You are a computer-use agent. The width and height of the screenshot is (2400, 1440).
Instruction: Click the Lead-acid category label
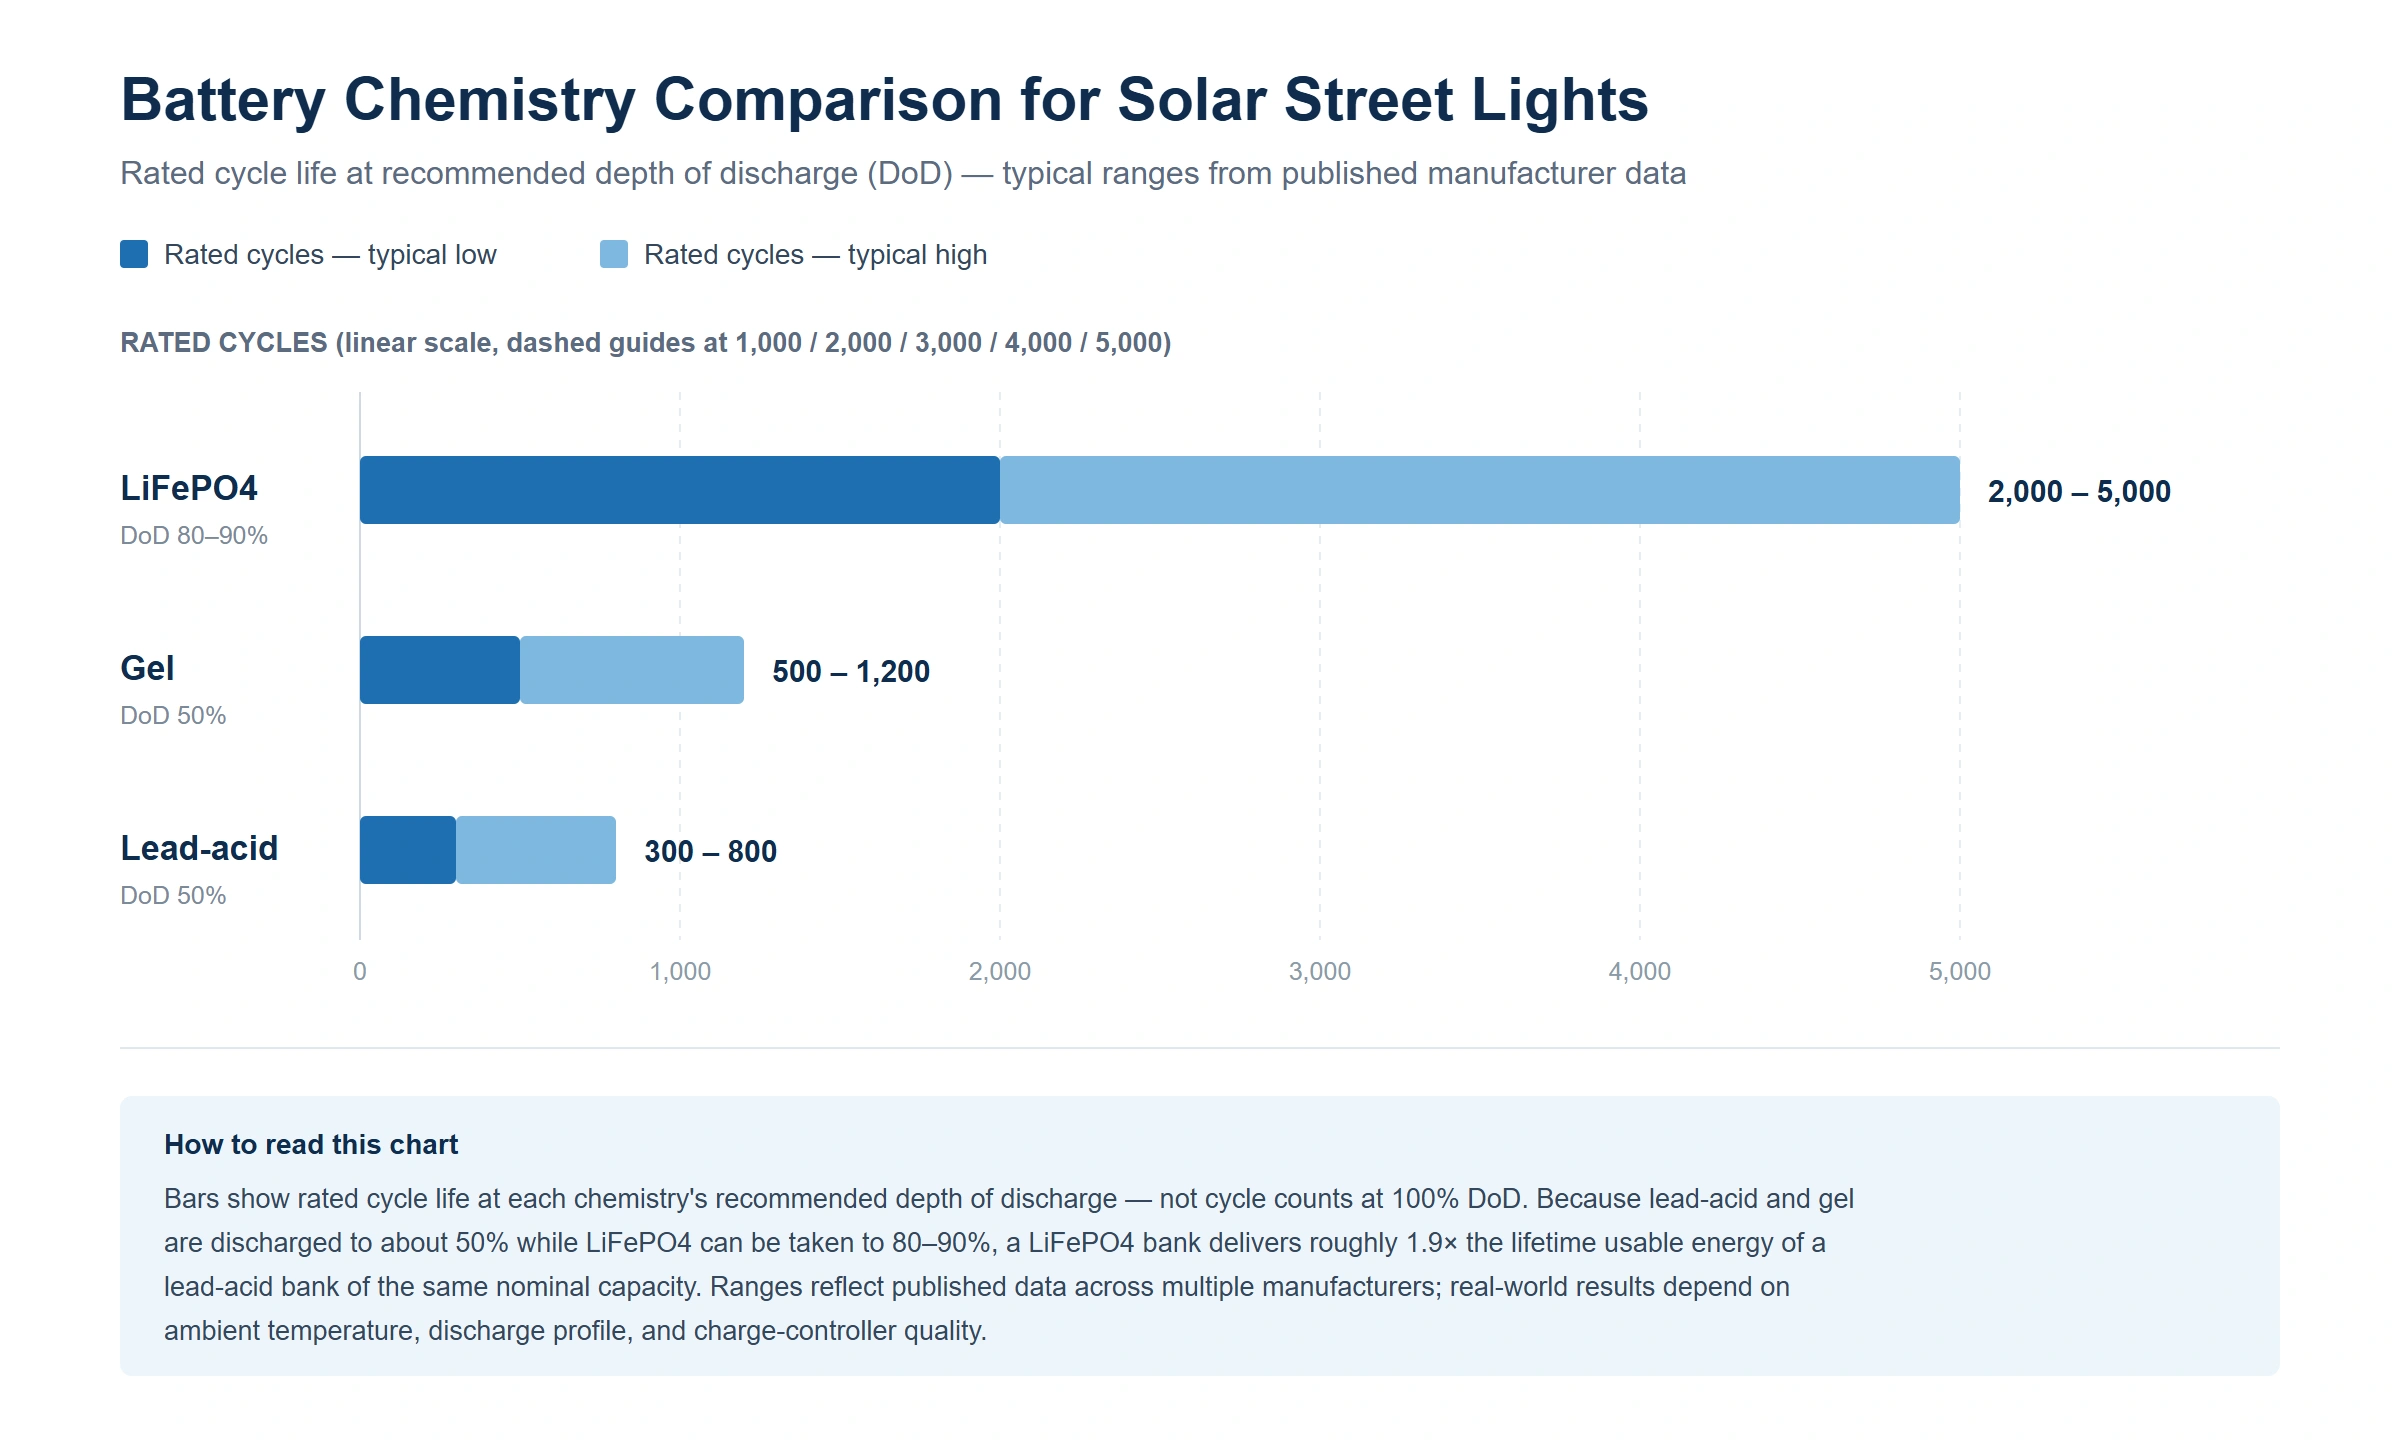[x=199, y=848]
